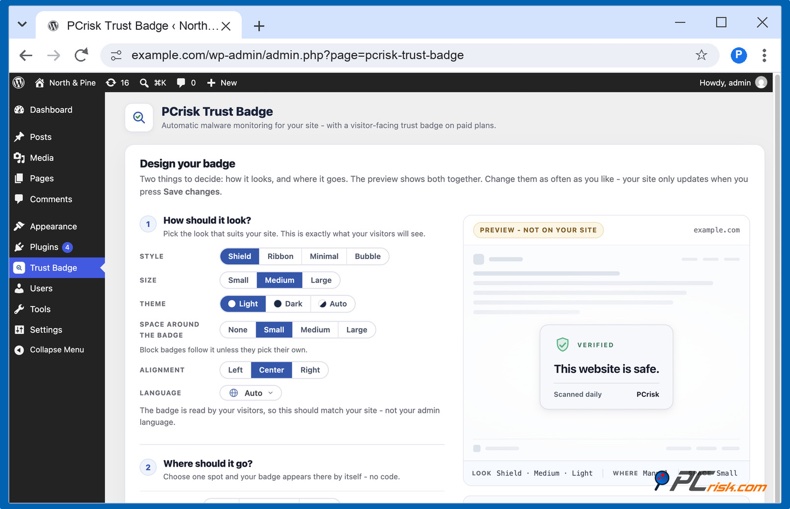Viewport: 790px width, 509px height.
Task: Open Dashboard in the sidebar
Action: pos(57,110)
